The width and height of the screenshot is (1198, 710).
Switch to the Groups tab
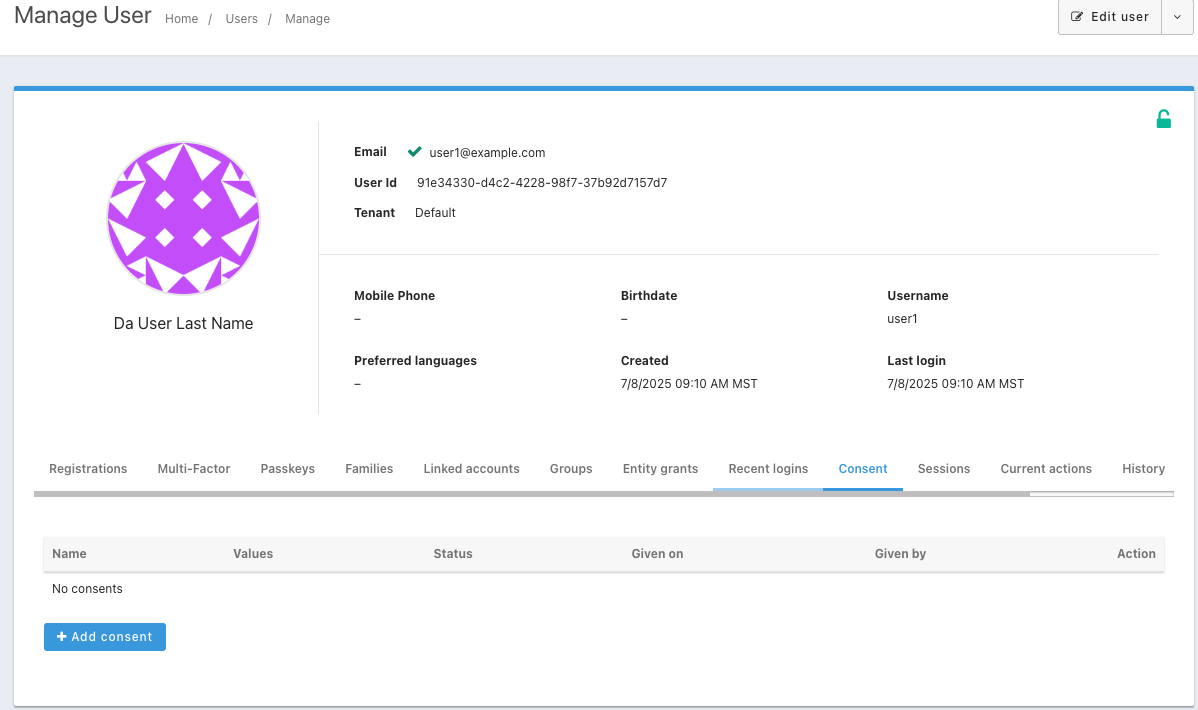pos(571,468)
